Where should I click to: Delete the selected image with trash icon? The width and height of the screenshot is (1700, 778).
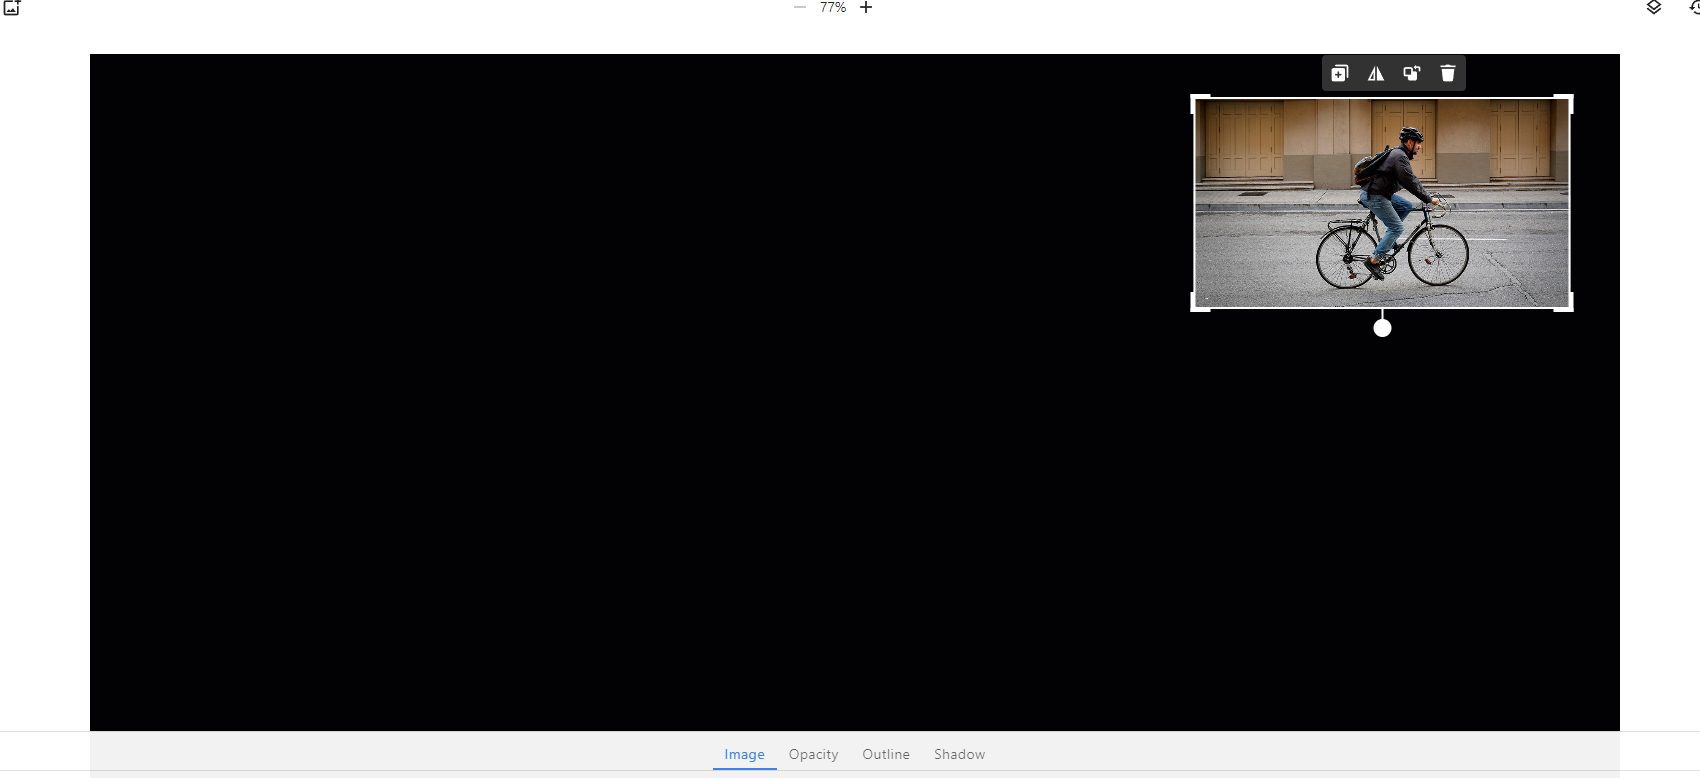1448,73
